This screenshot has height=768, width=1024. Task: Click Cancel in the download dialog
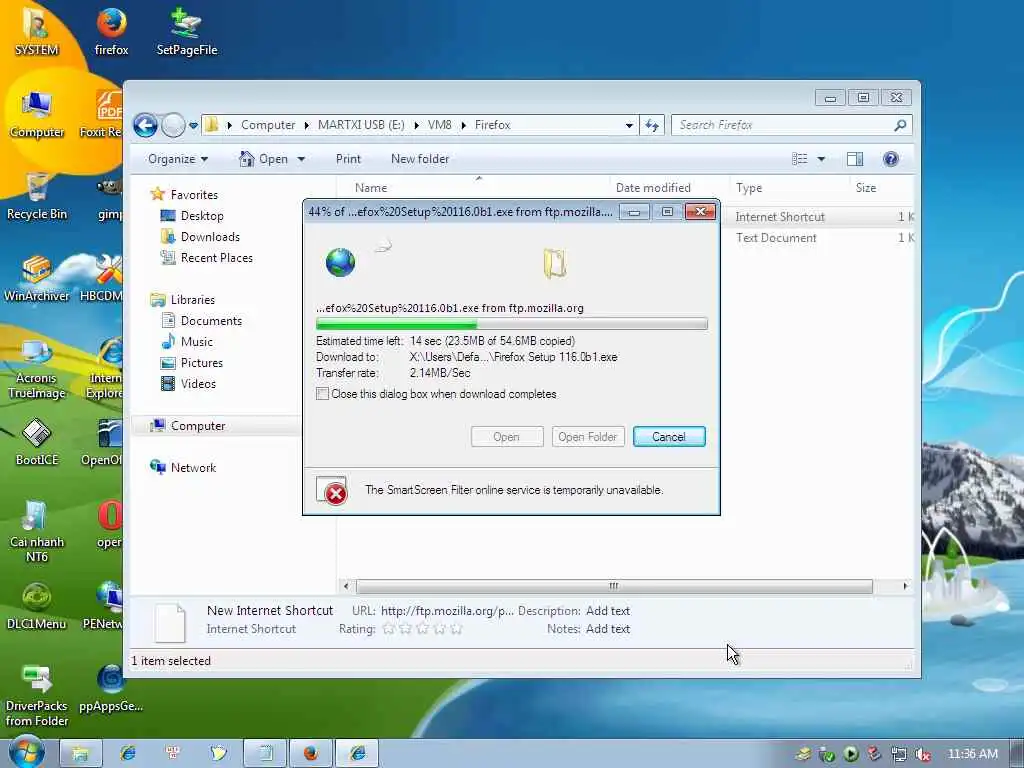(x=669, y=437)
